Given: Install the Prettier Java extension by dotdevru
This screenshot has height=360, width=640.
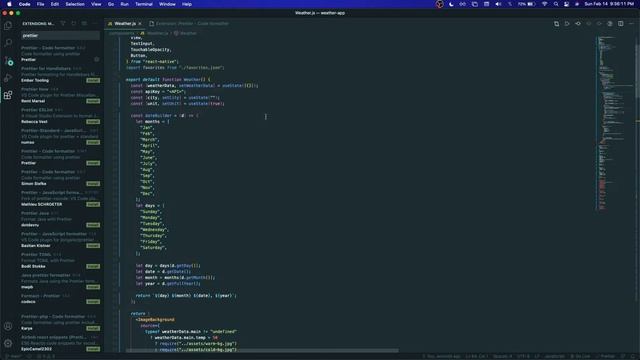Looking at the screenshot, I should click(93, 225).
